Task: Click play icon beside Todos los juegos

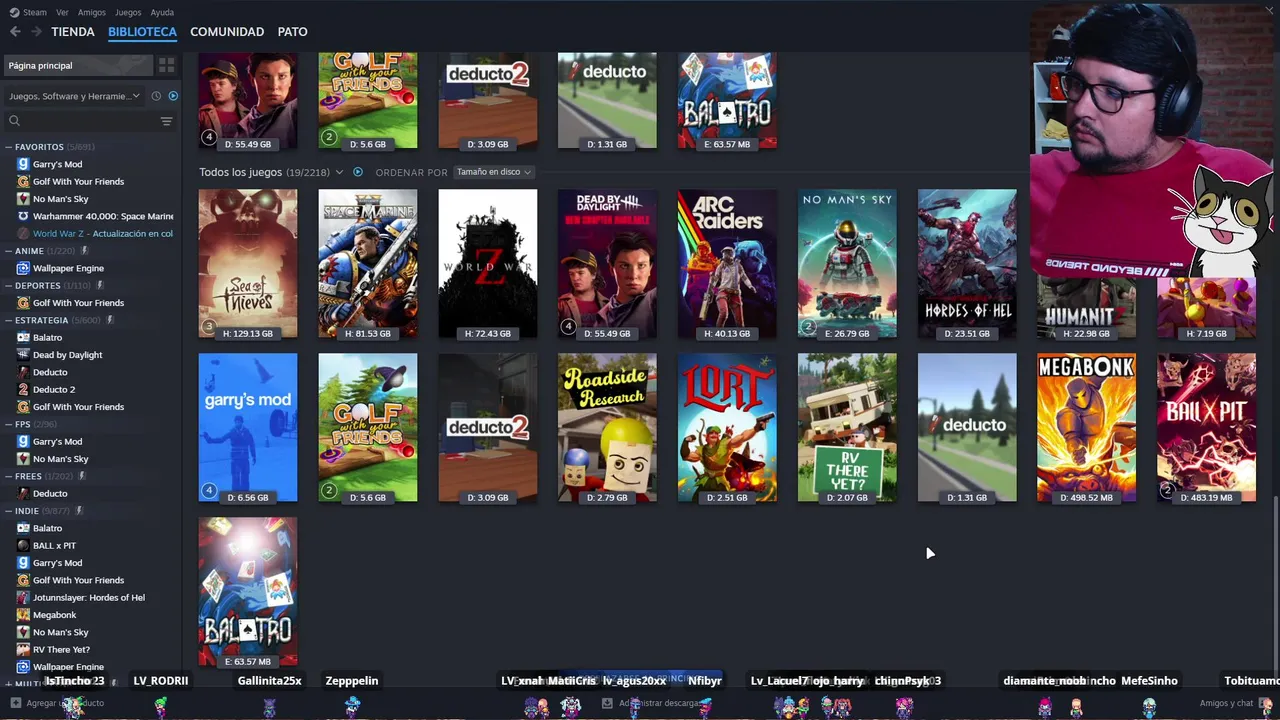Action: coord(358,172)
